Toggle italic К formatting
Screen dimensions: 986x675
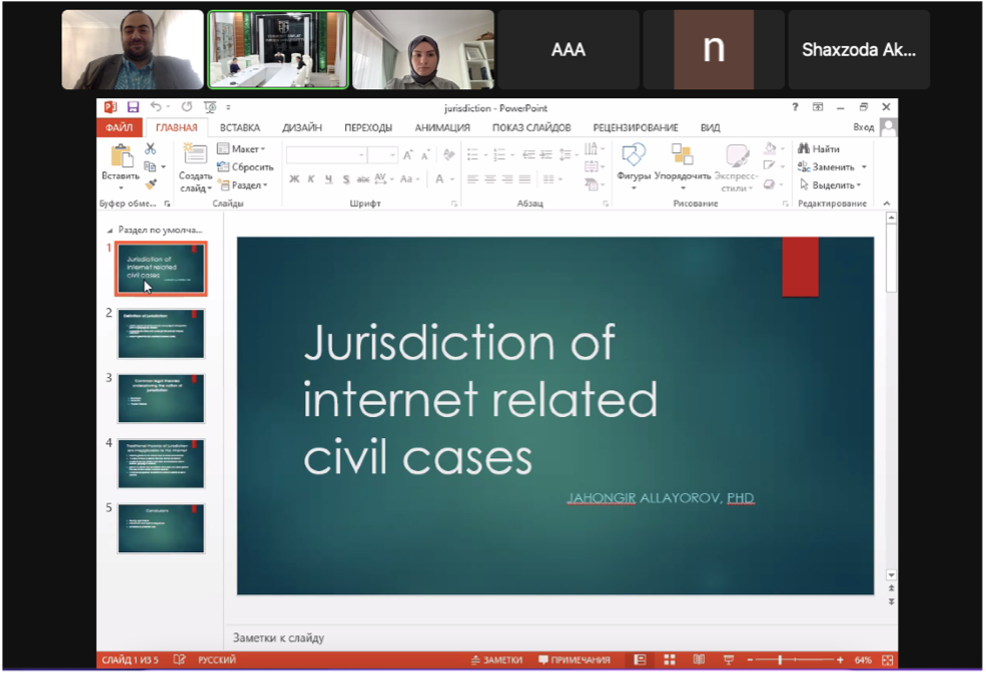(311, 179)
